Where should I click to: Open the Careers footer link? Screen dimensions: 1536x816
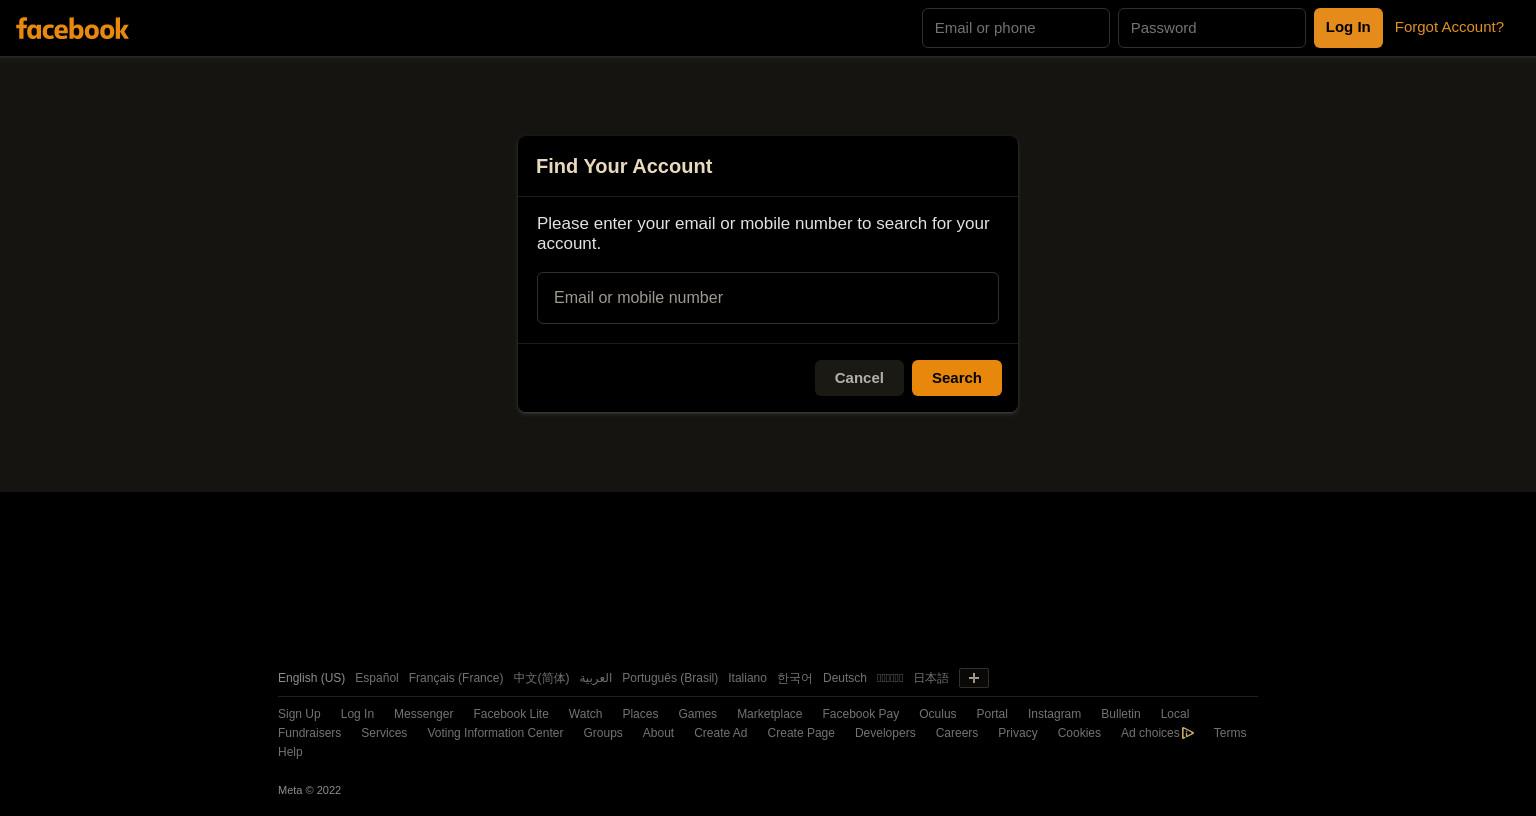(956, 733)
